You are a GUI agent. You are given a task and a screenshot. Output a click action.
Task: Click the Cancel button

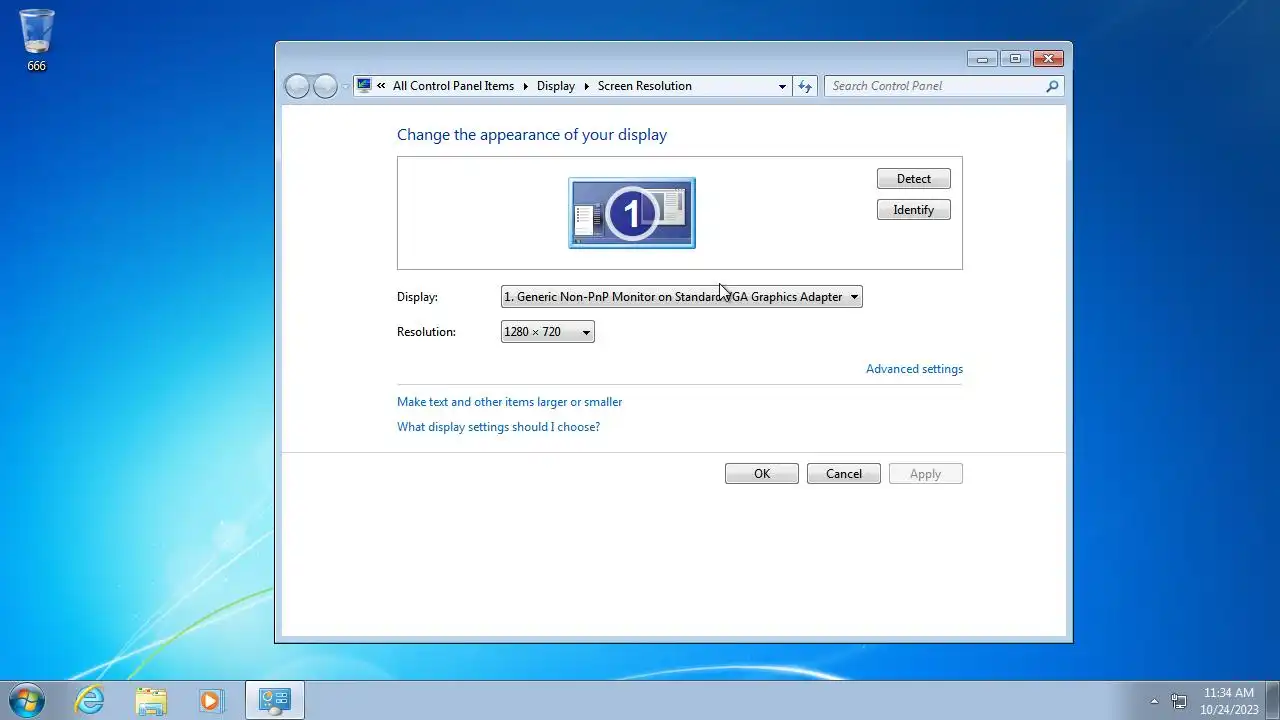coord(844,474)
